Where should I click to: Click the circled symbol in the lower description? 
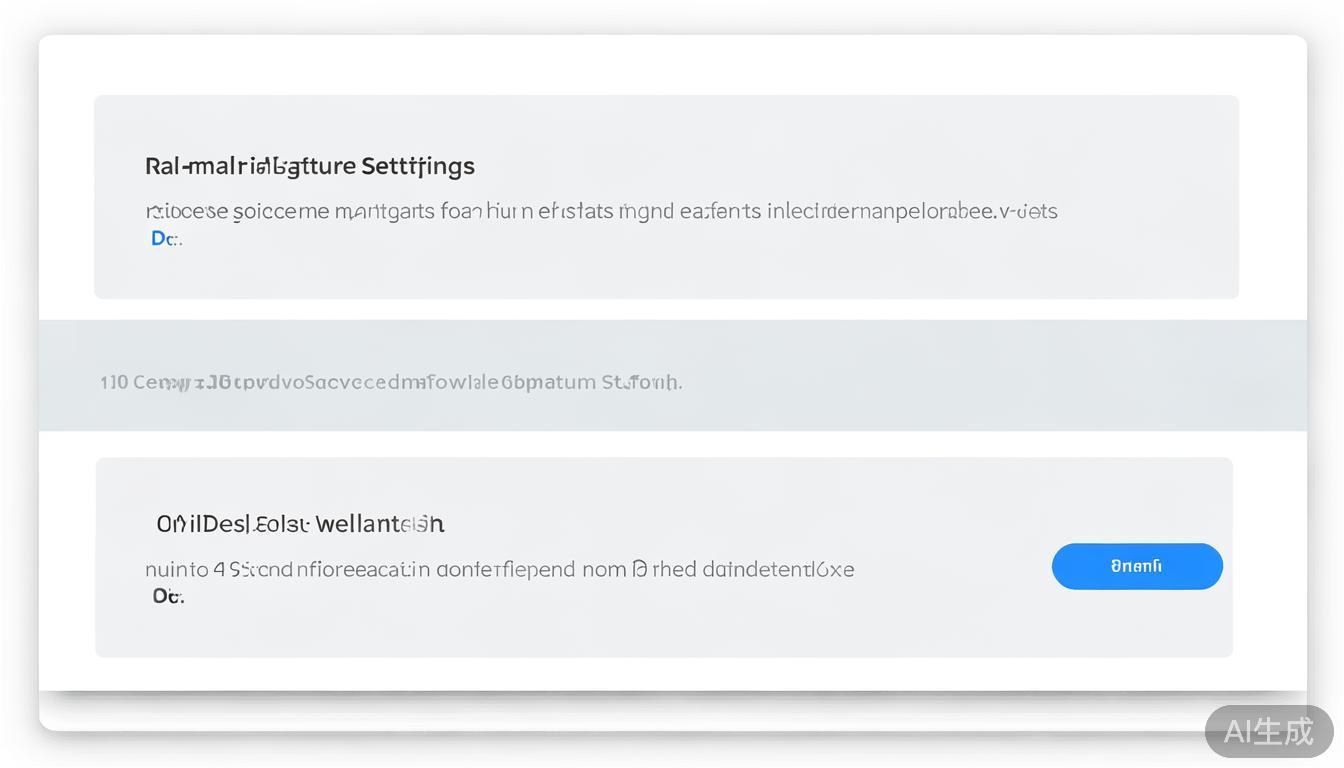click(640, 570)
